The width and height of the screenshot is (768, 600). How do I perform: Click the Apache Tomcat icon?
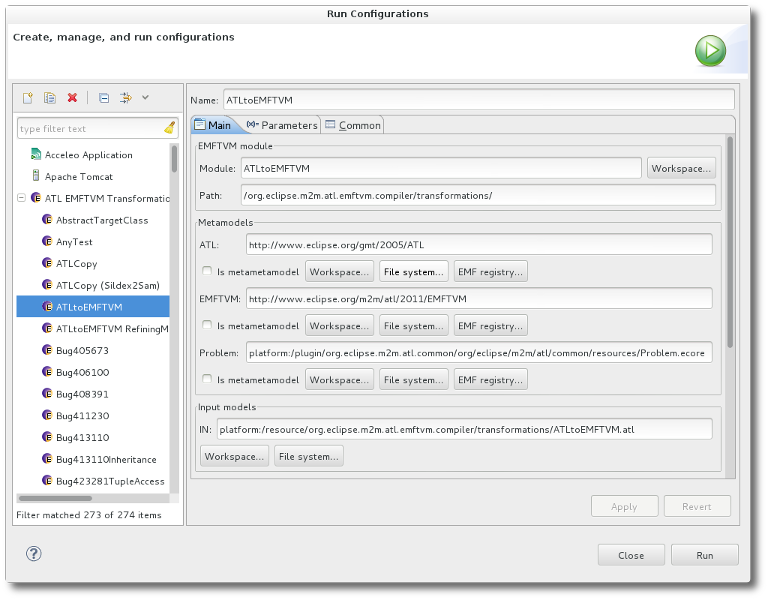coord(36,175)
